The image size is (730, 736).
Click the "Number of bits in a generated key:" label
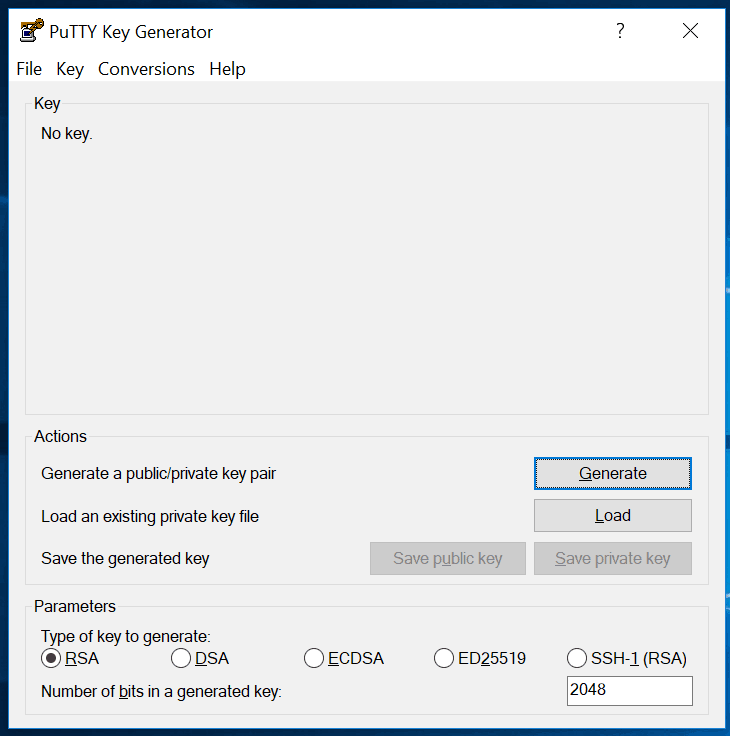(x=161, y=691)
